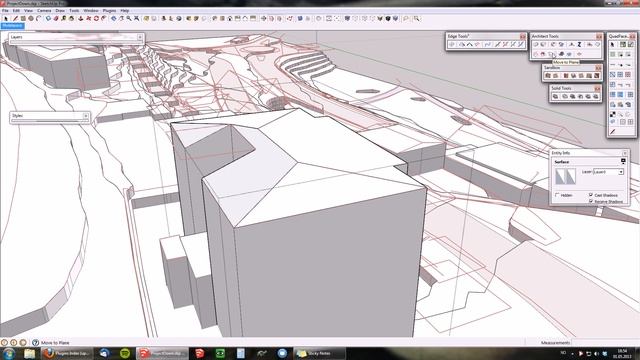Choose the Rectangle drawing tool
Screen dimensions: 640x360
tap(23, 18)
